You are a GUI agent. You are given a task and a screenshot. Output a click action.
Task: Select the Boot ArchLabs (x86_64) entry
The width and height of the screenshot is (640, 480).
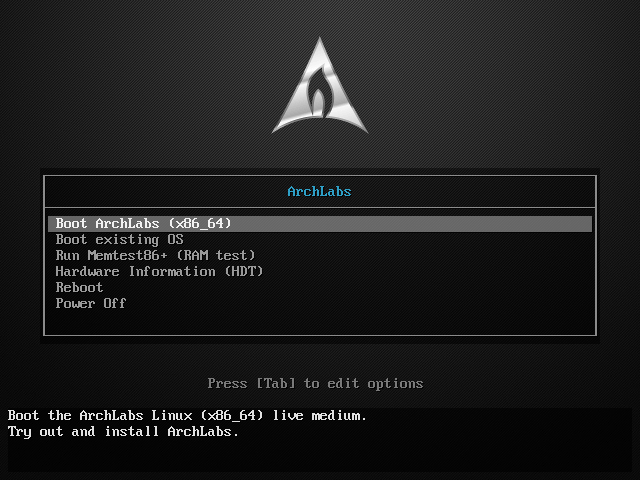(x=143, y=223)
